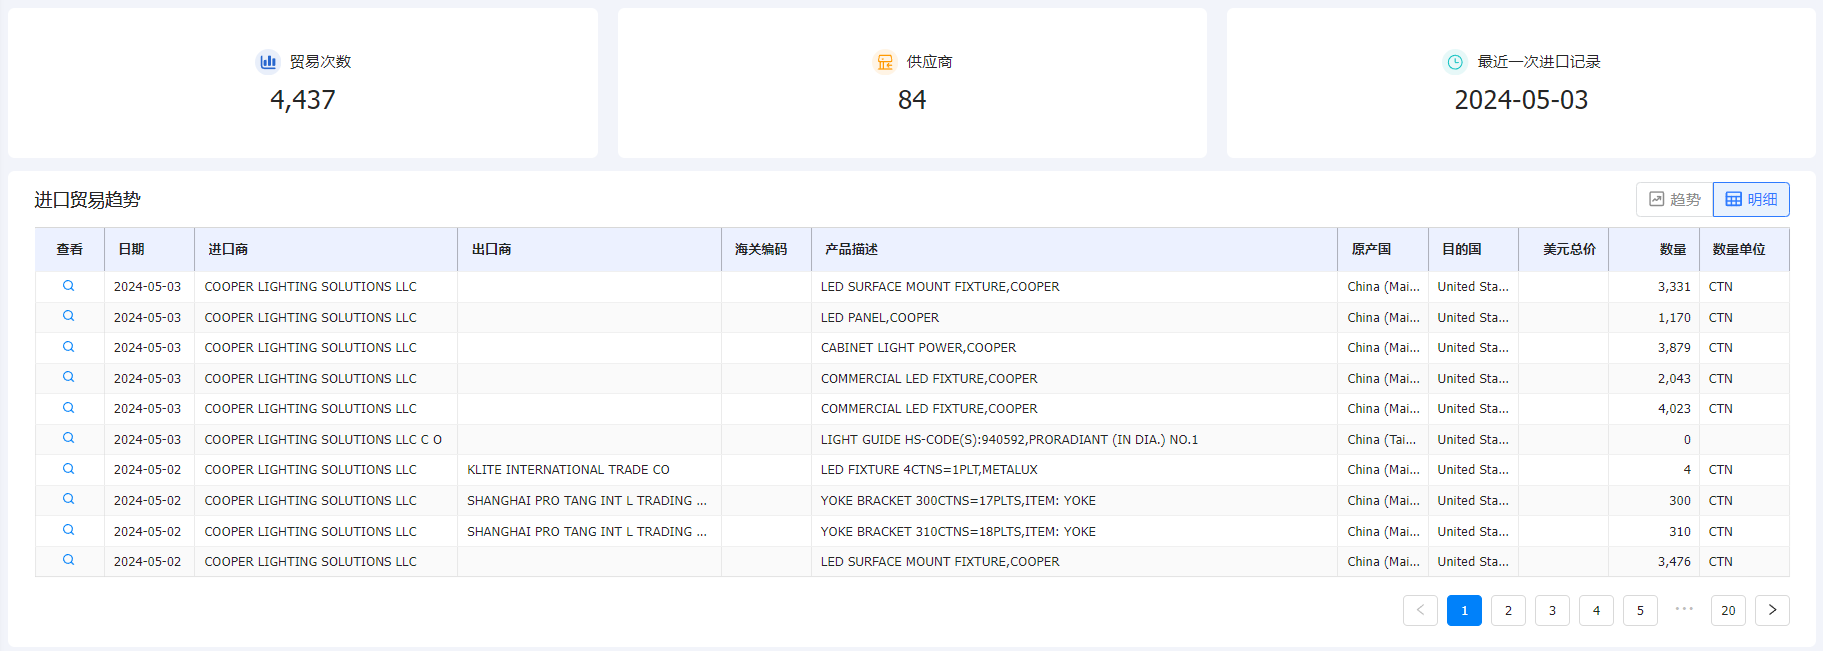Switch to the 明细 detail view

tap(1751, 200)
